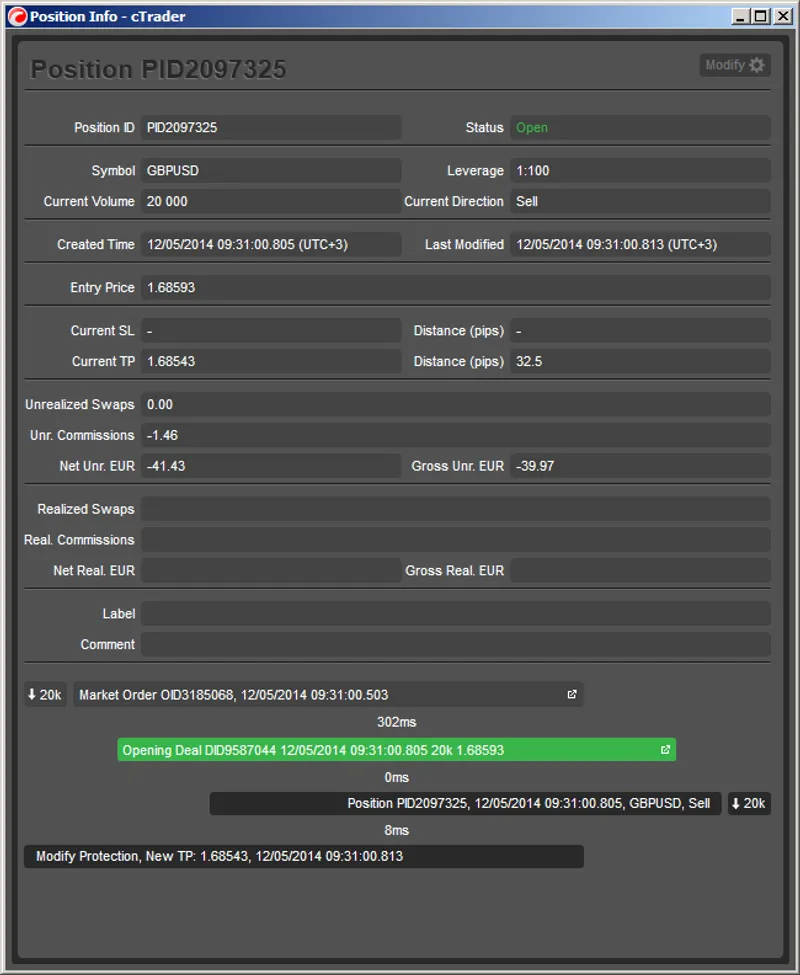Image resolution: width=800 pixels, height=975 pixels.
Task: Click the Current TP field showing 1.68543
Action: [270, 361]
